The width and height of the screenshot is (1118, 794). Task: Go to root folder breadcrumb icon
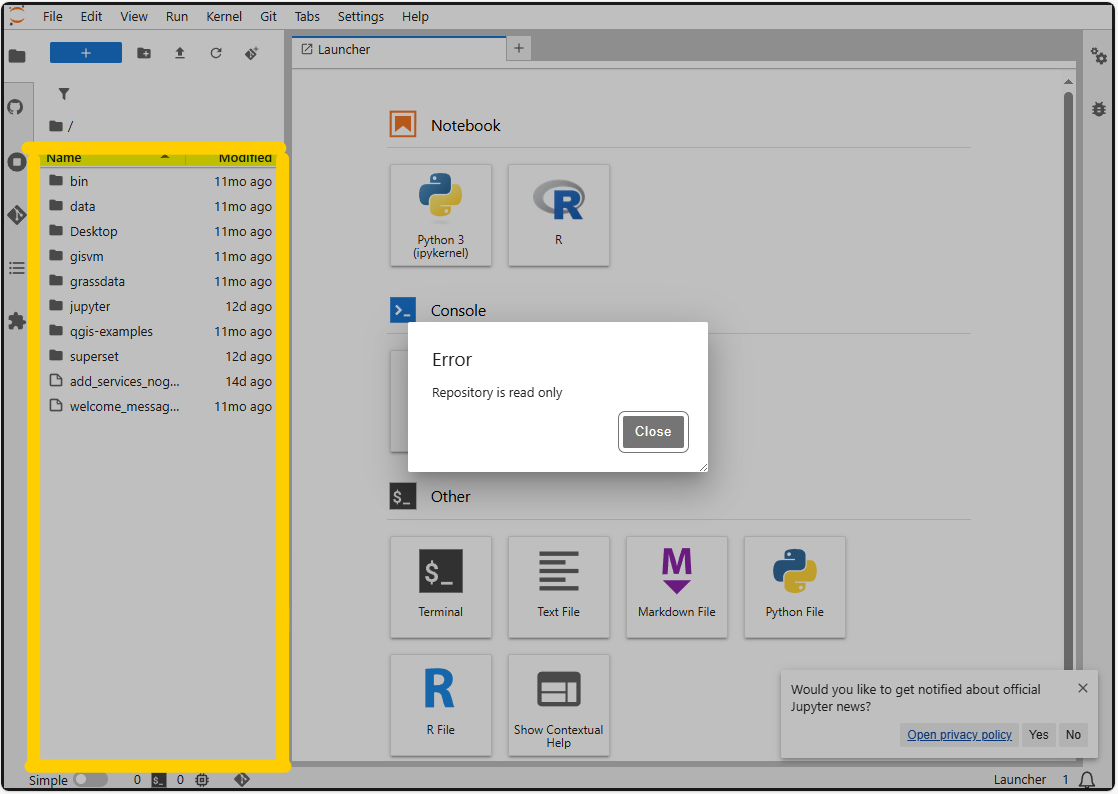point(56,126)
